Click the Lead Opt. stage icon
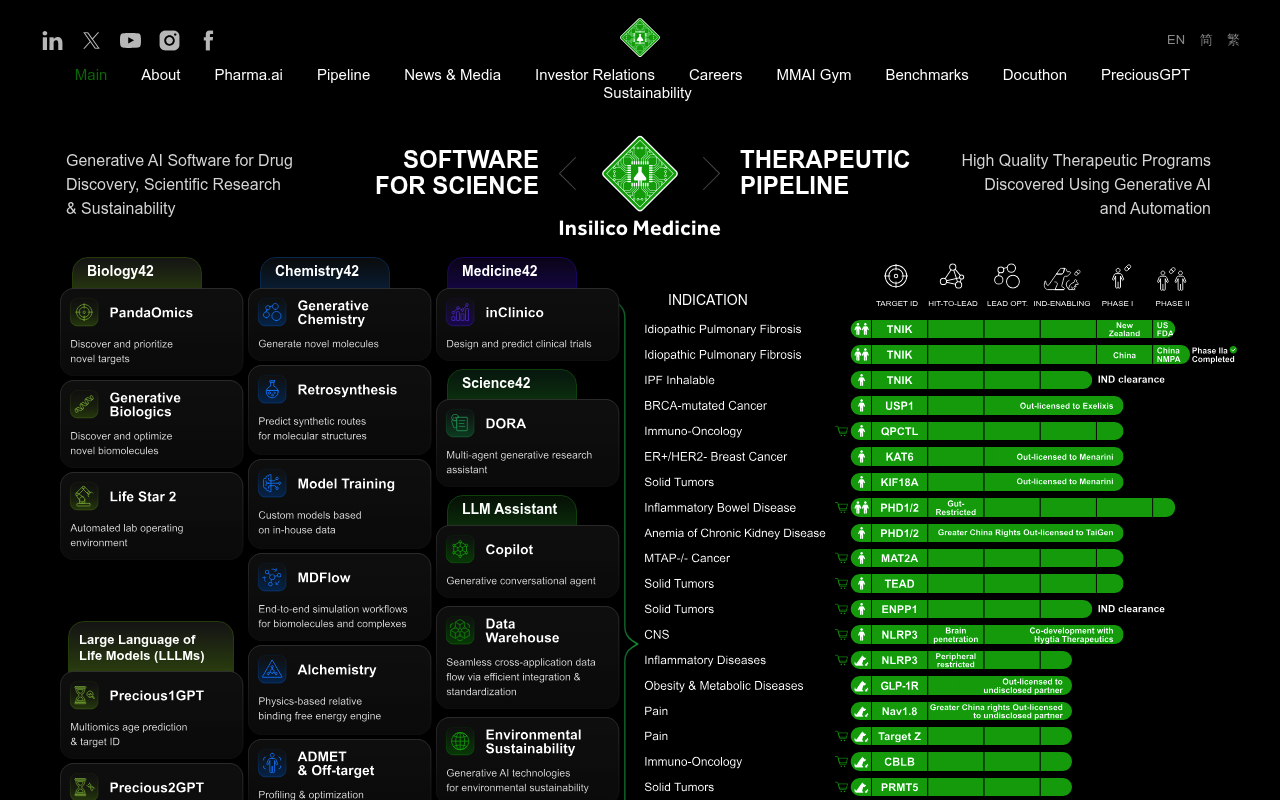 [1007, 276]
